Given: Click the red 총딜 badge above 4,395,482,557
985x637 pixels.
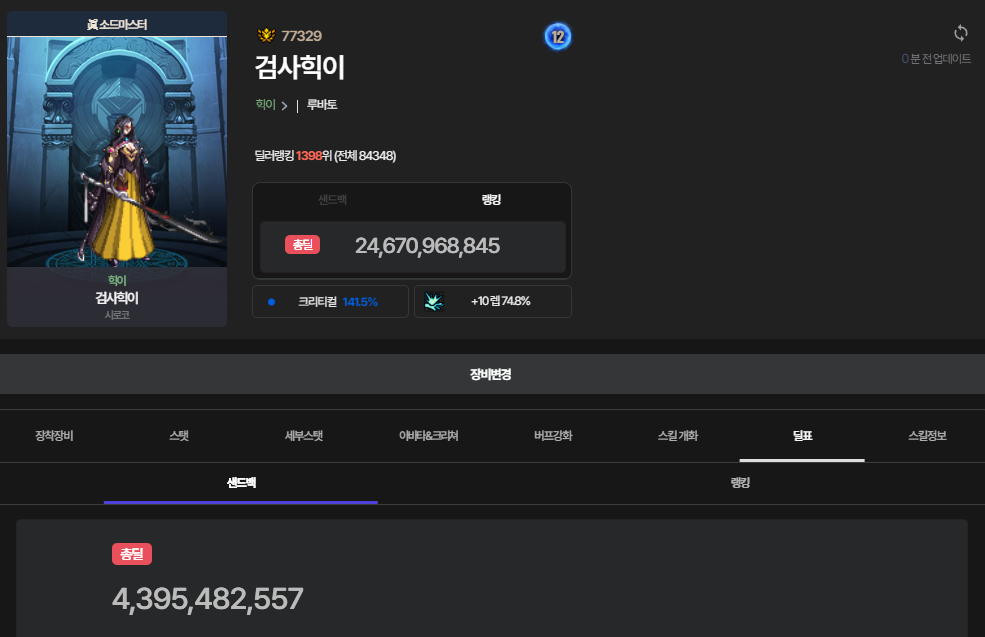Looking at the screenshot, I should [132, 554].
